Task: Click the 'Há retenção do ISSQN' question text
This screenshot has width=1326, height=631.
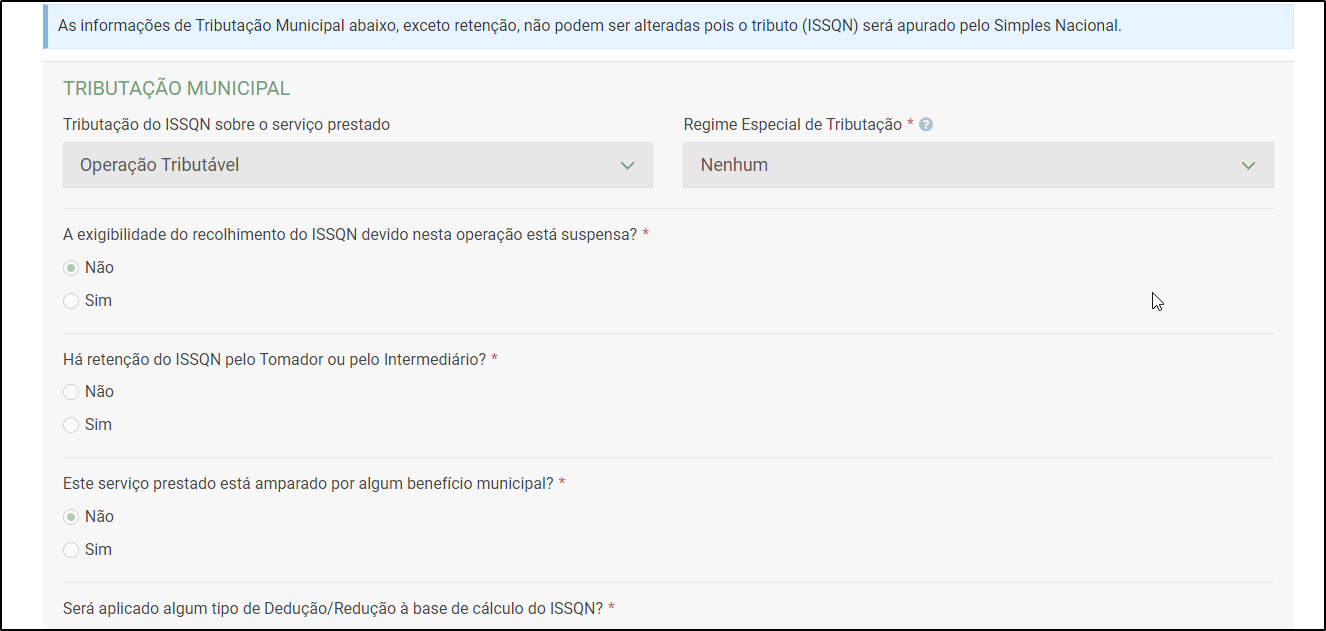Action: (x=274, y=359)
